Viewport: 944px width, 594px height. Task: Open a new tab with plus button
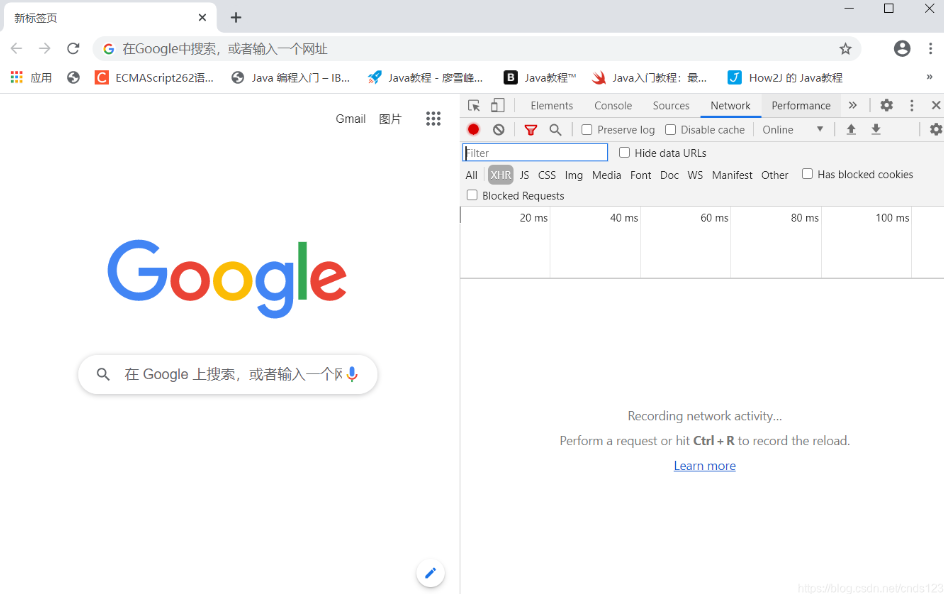click(x=236, y=17)
